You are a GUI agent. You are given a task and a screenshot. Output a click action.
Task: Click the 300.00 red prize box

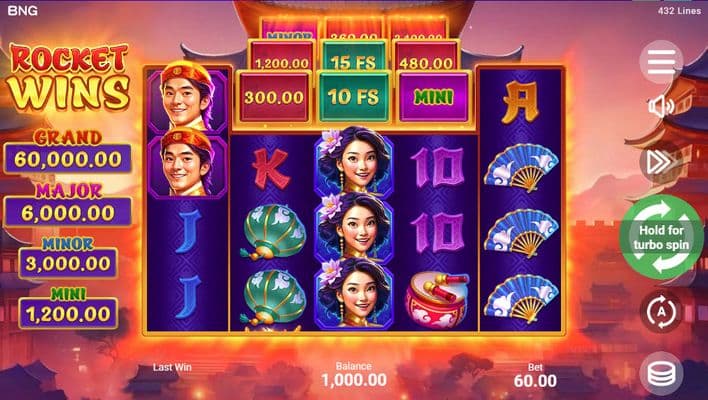coord(274,97)
